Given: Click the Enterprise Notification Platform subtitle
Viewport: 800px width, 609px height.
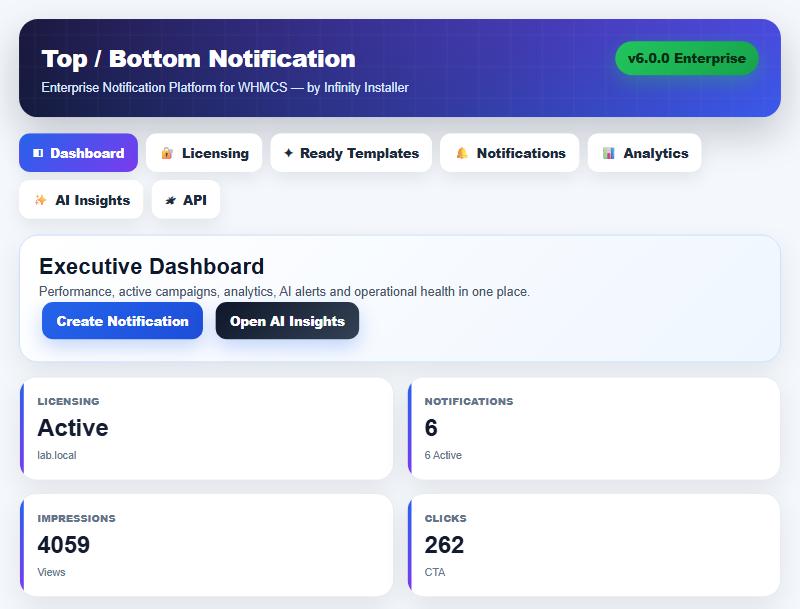Looking at the screenshot, I should (x=225, y=88).
